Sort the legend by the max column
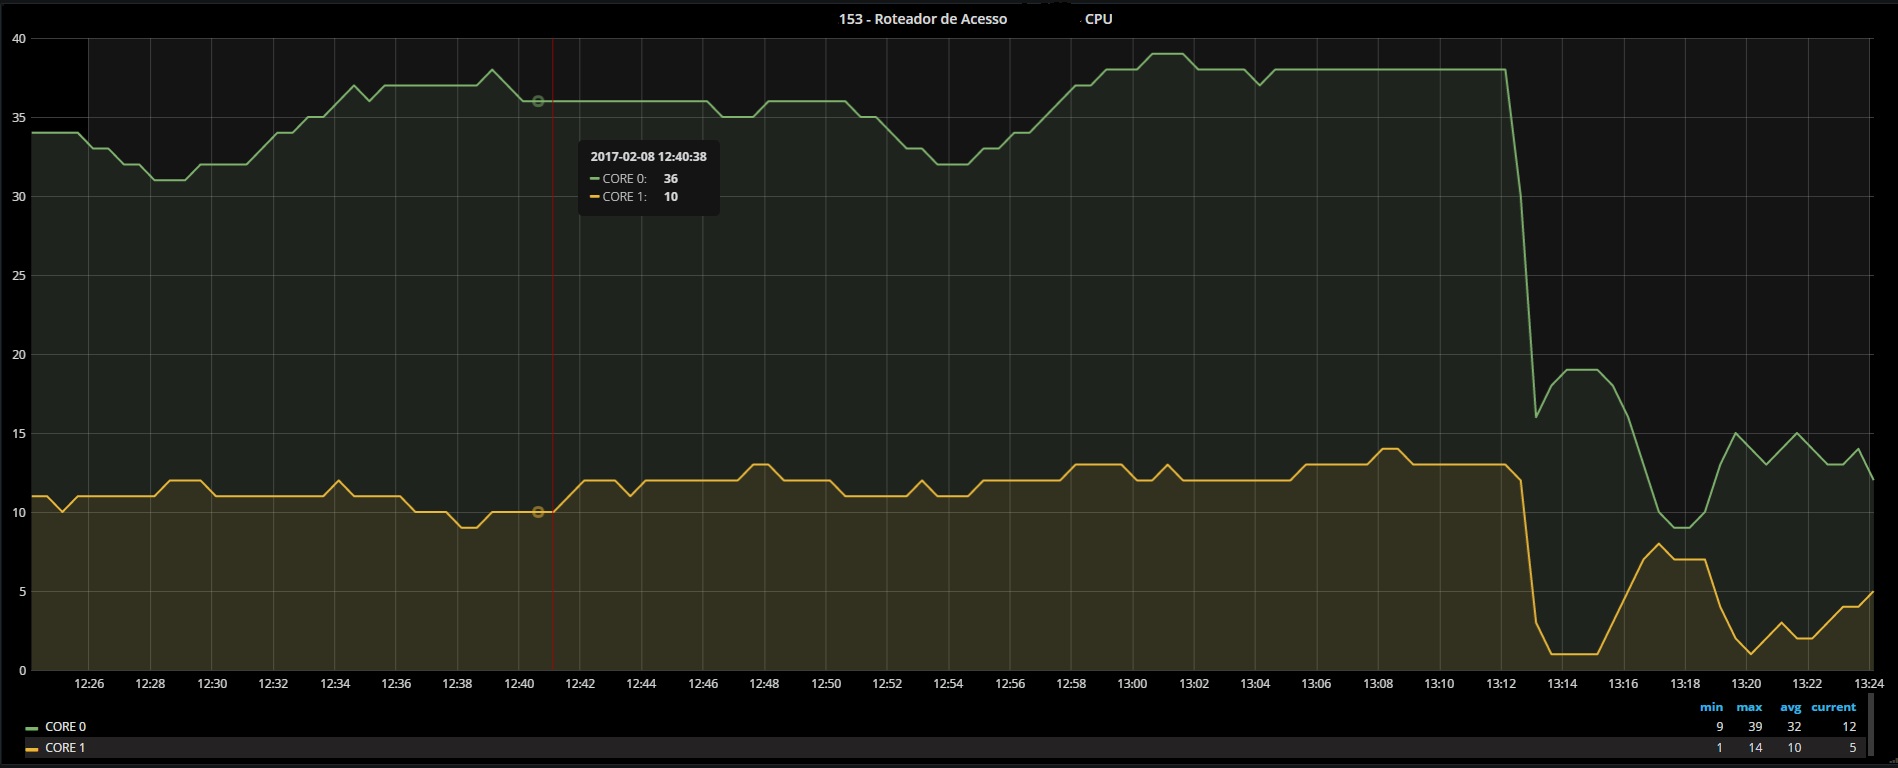This screenshot has width=1898, height=768. (1749, 707)
